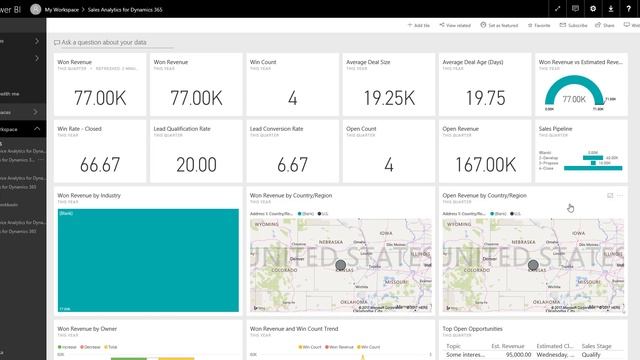The image size is (640, 360).
Task: Click the red Decrease legend in Won Revenue by Owner
Action: click(90, 347)
